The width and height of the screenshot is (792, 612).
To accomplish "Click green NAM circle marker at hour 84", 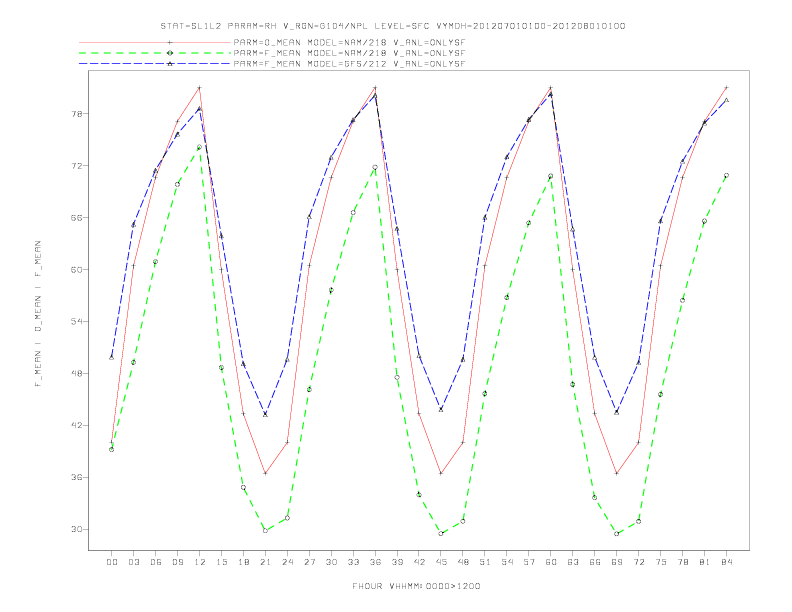I will tap(726, 175).
